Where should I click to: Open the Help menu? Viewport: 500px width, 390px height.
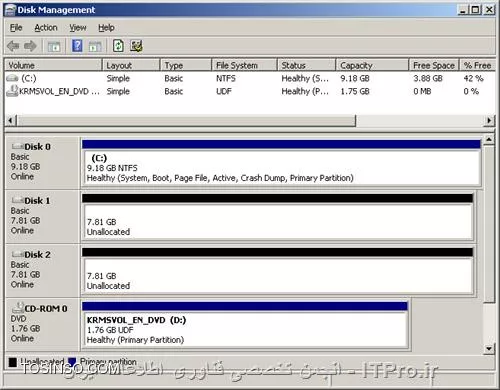pos(106,28)
